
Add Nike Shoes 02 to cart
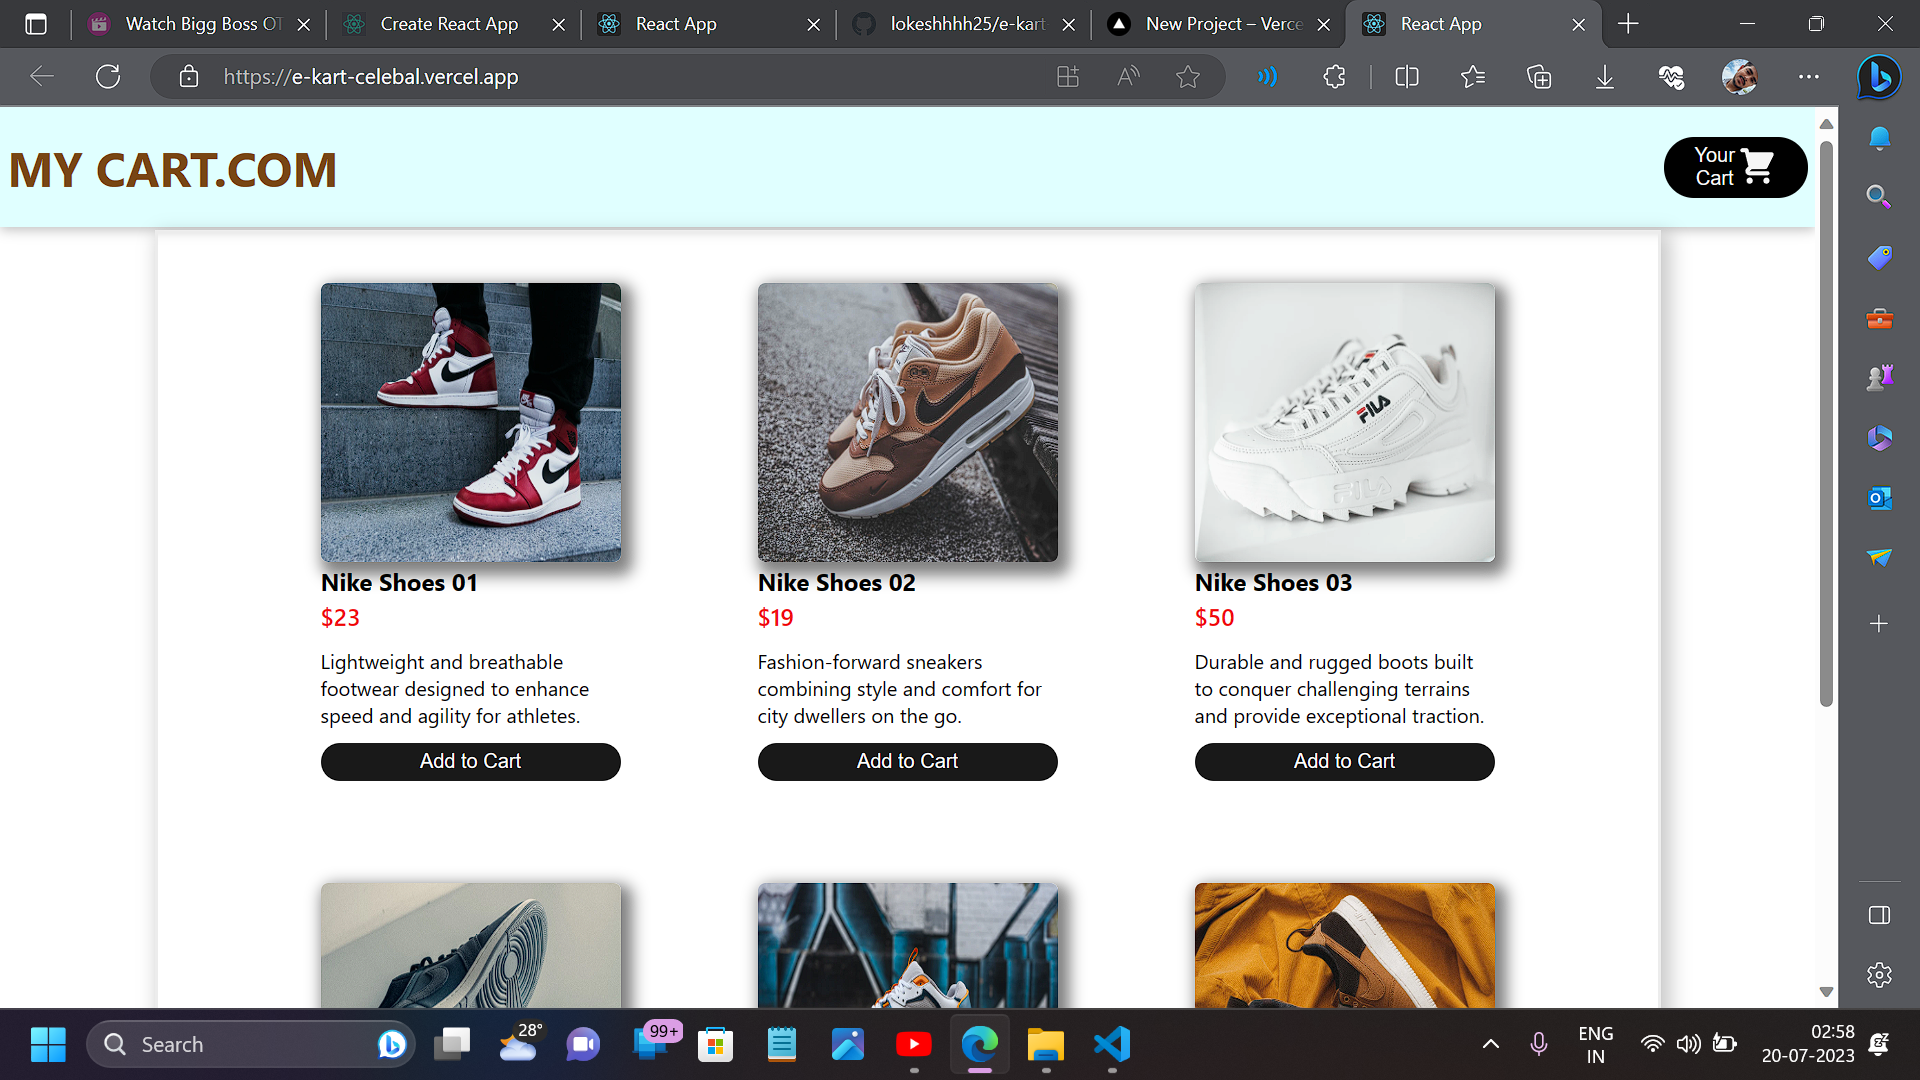pyautogui.click(x=907, y=761)
